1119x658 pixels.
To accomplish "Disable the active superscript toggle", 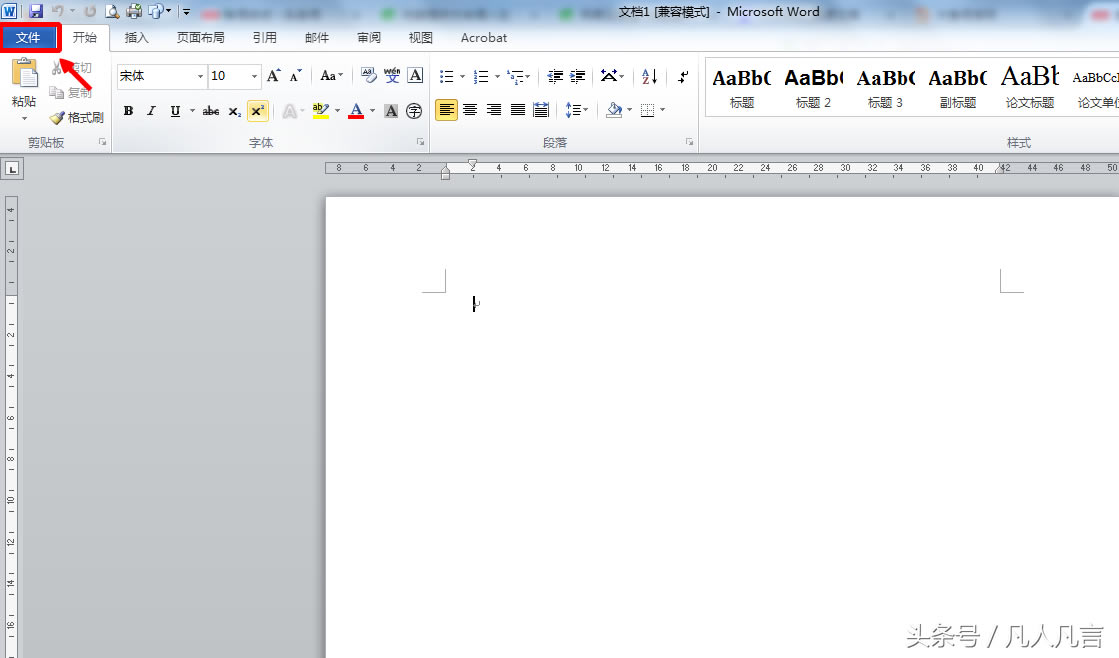I will [257, 110].
